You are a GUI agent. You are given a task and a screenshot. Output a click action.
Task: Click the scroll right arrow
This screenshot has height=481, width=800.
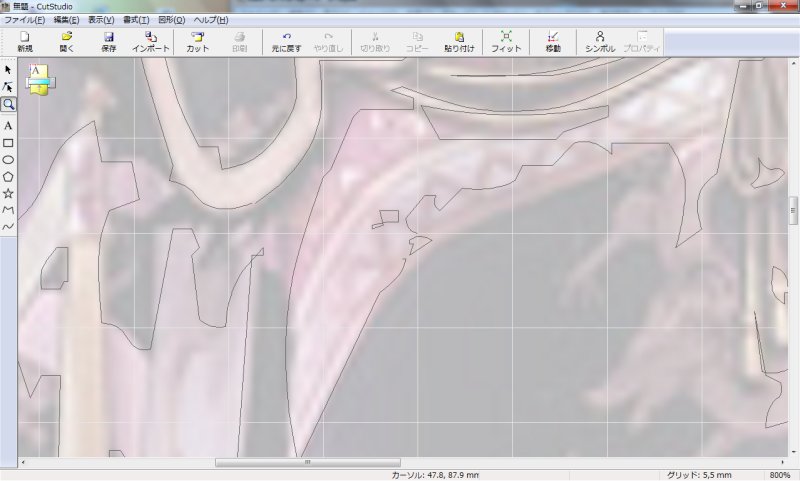[x=783, y=462]
